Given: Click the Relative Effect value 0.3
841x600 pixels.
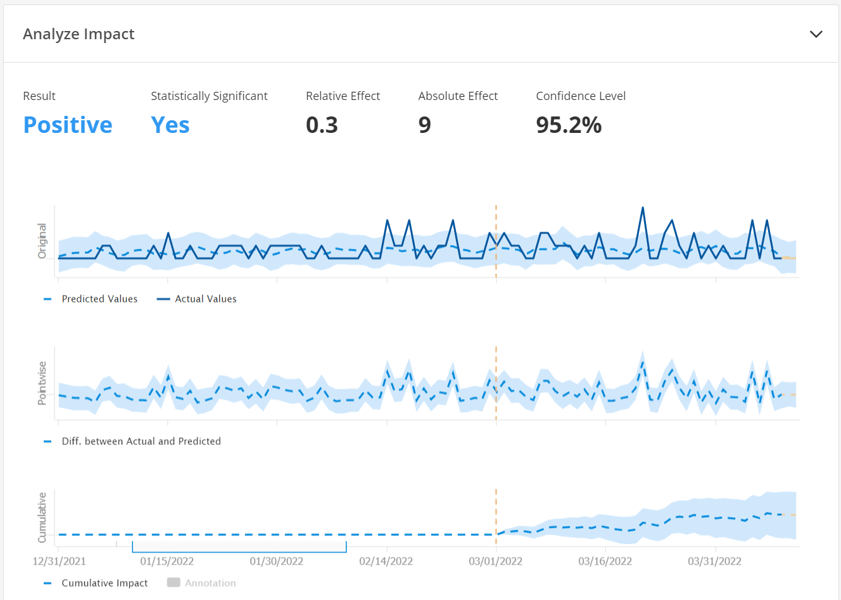Looking at the screenshot, I should (x=322, y=125).
